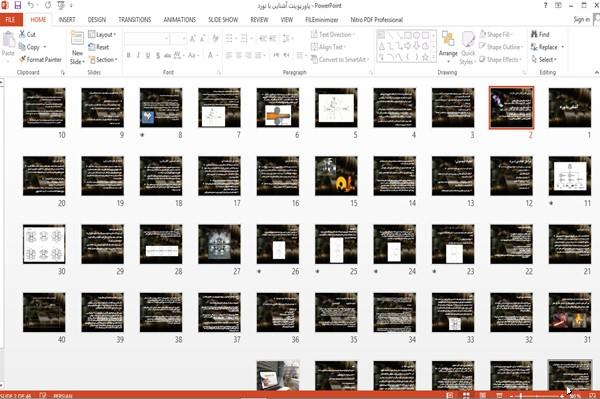Toggle italic formatting
This screenshot has width=600, height=399.
pos(138,55)
